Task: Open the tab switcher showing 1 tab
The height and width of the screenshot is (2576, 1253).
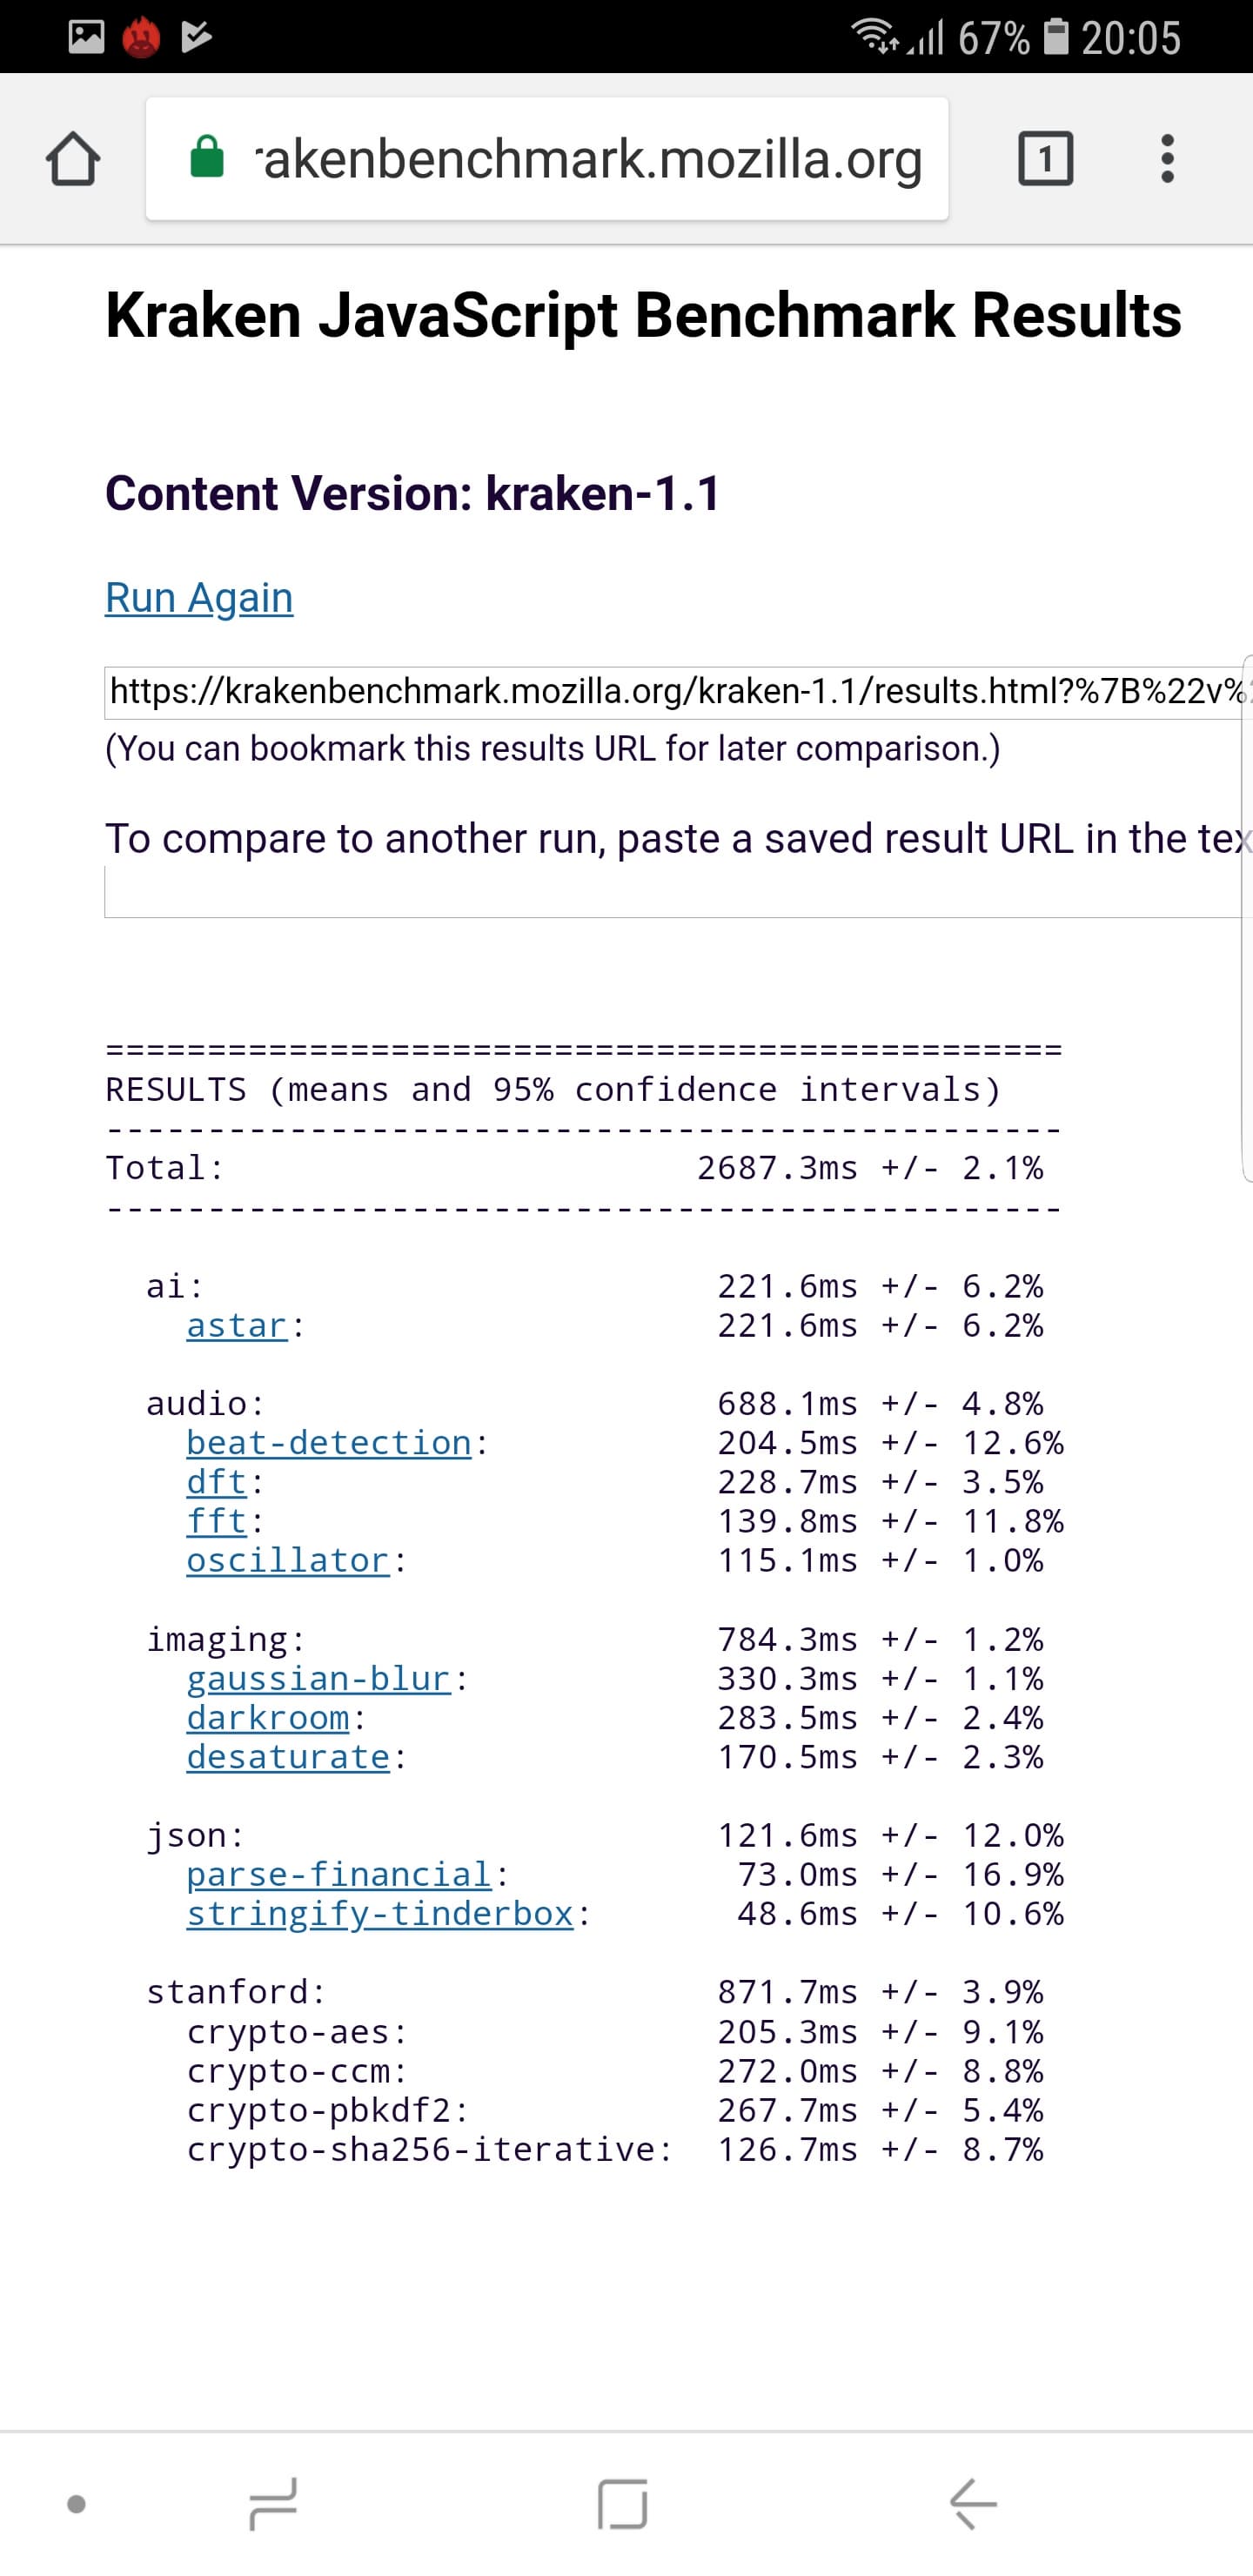Action: pyautogui.click(x=1045, y=159)
